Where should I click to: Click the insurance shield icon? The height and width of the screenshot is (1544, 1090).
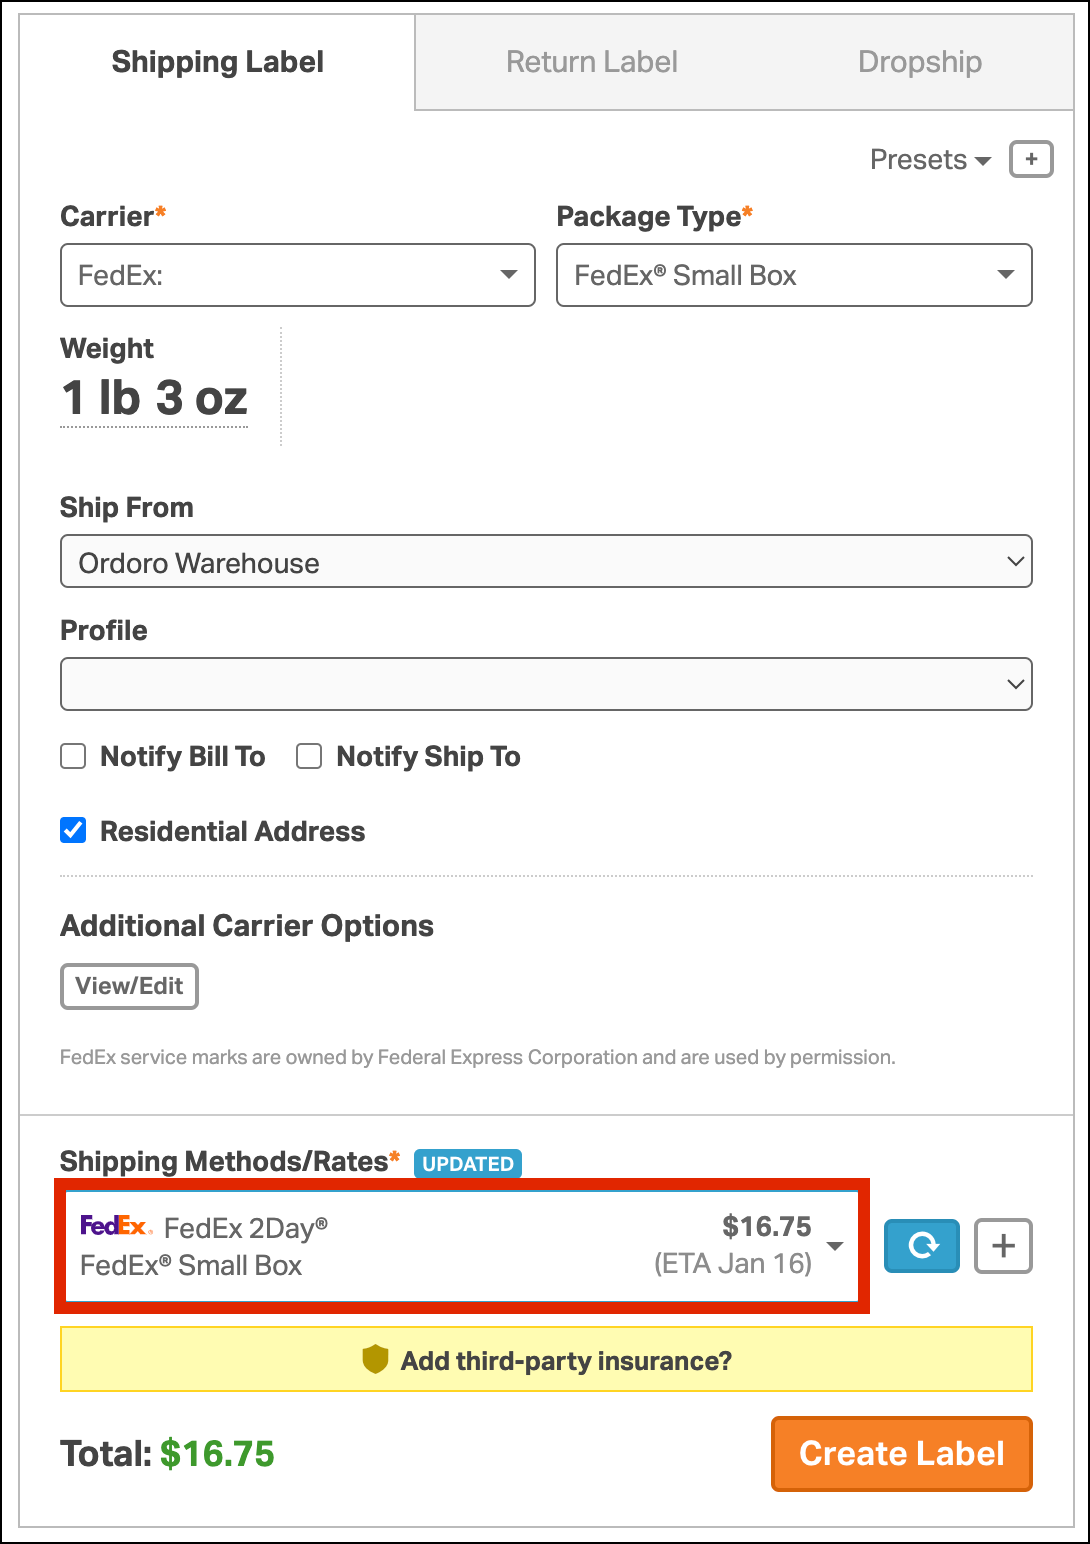click(375, 1359)
